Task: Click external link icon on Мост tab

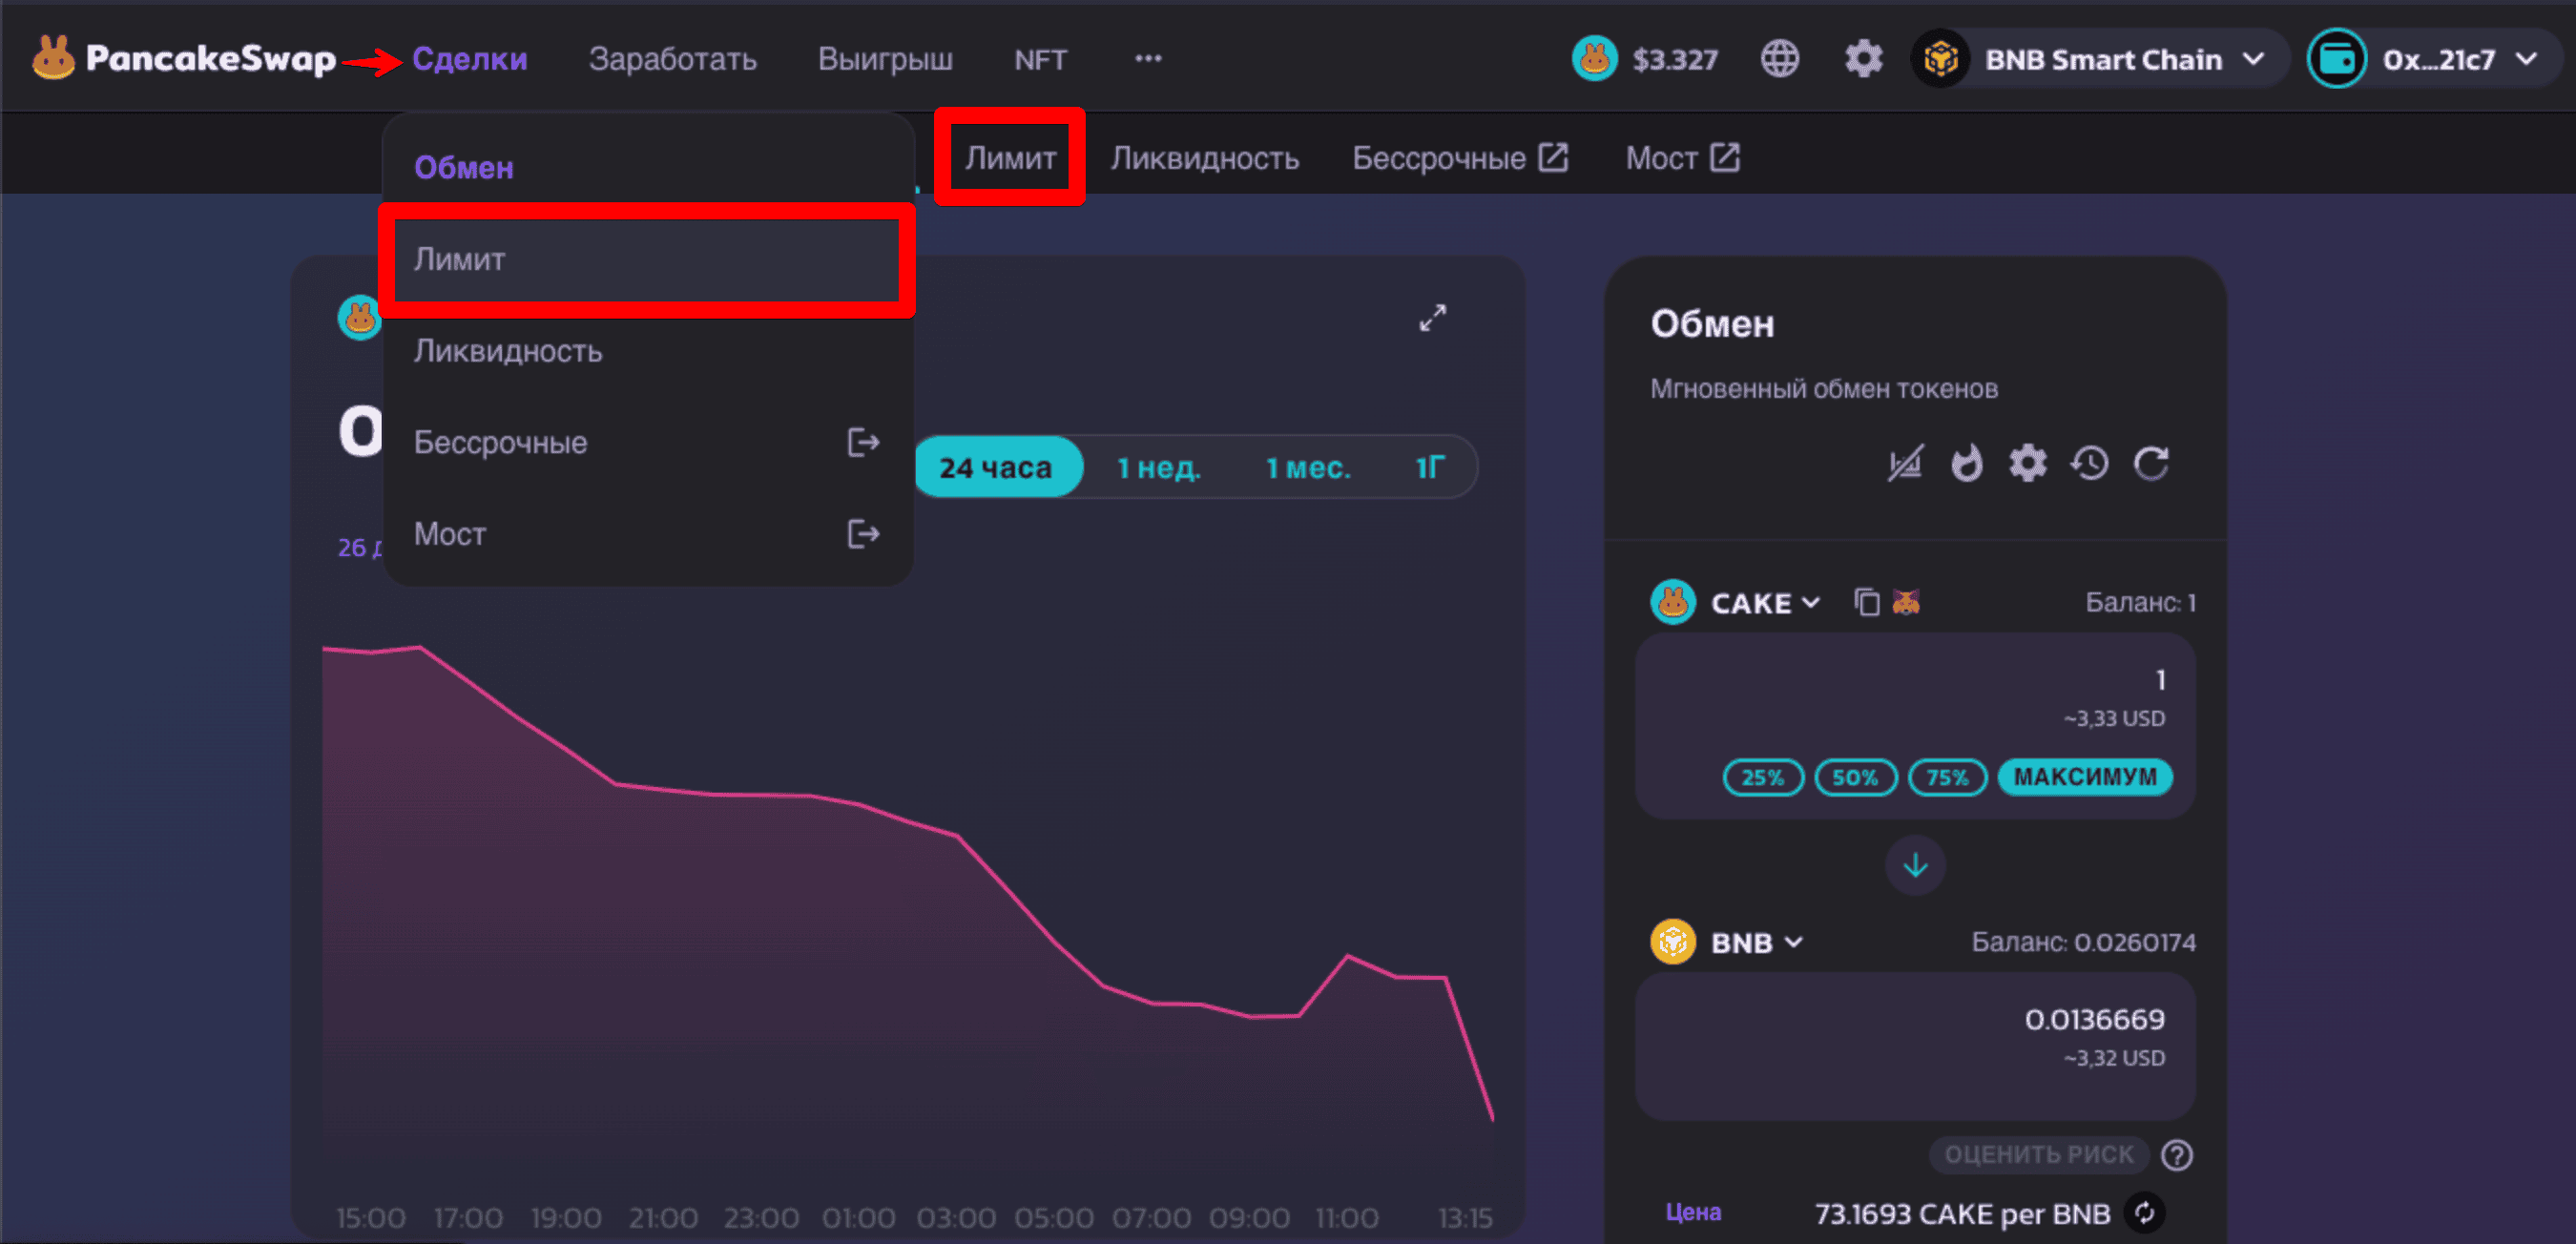Action: (x=1724, y=157)
